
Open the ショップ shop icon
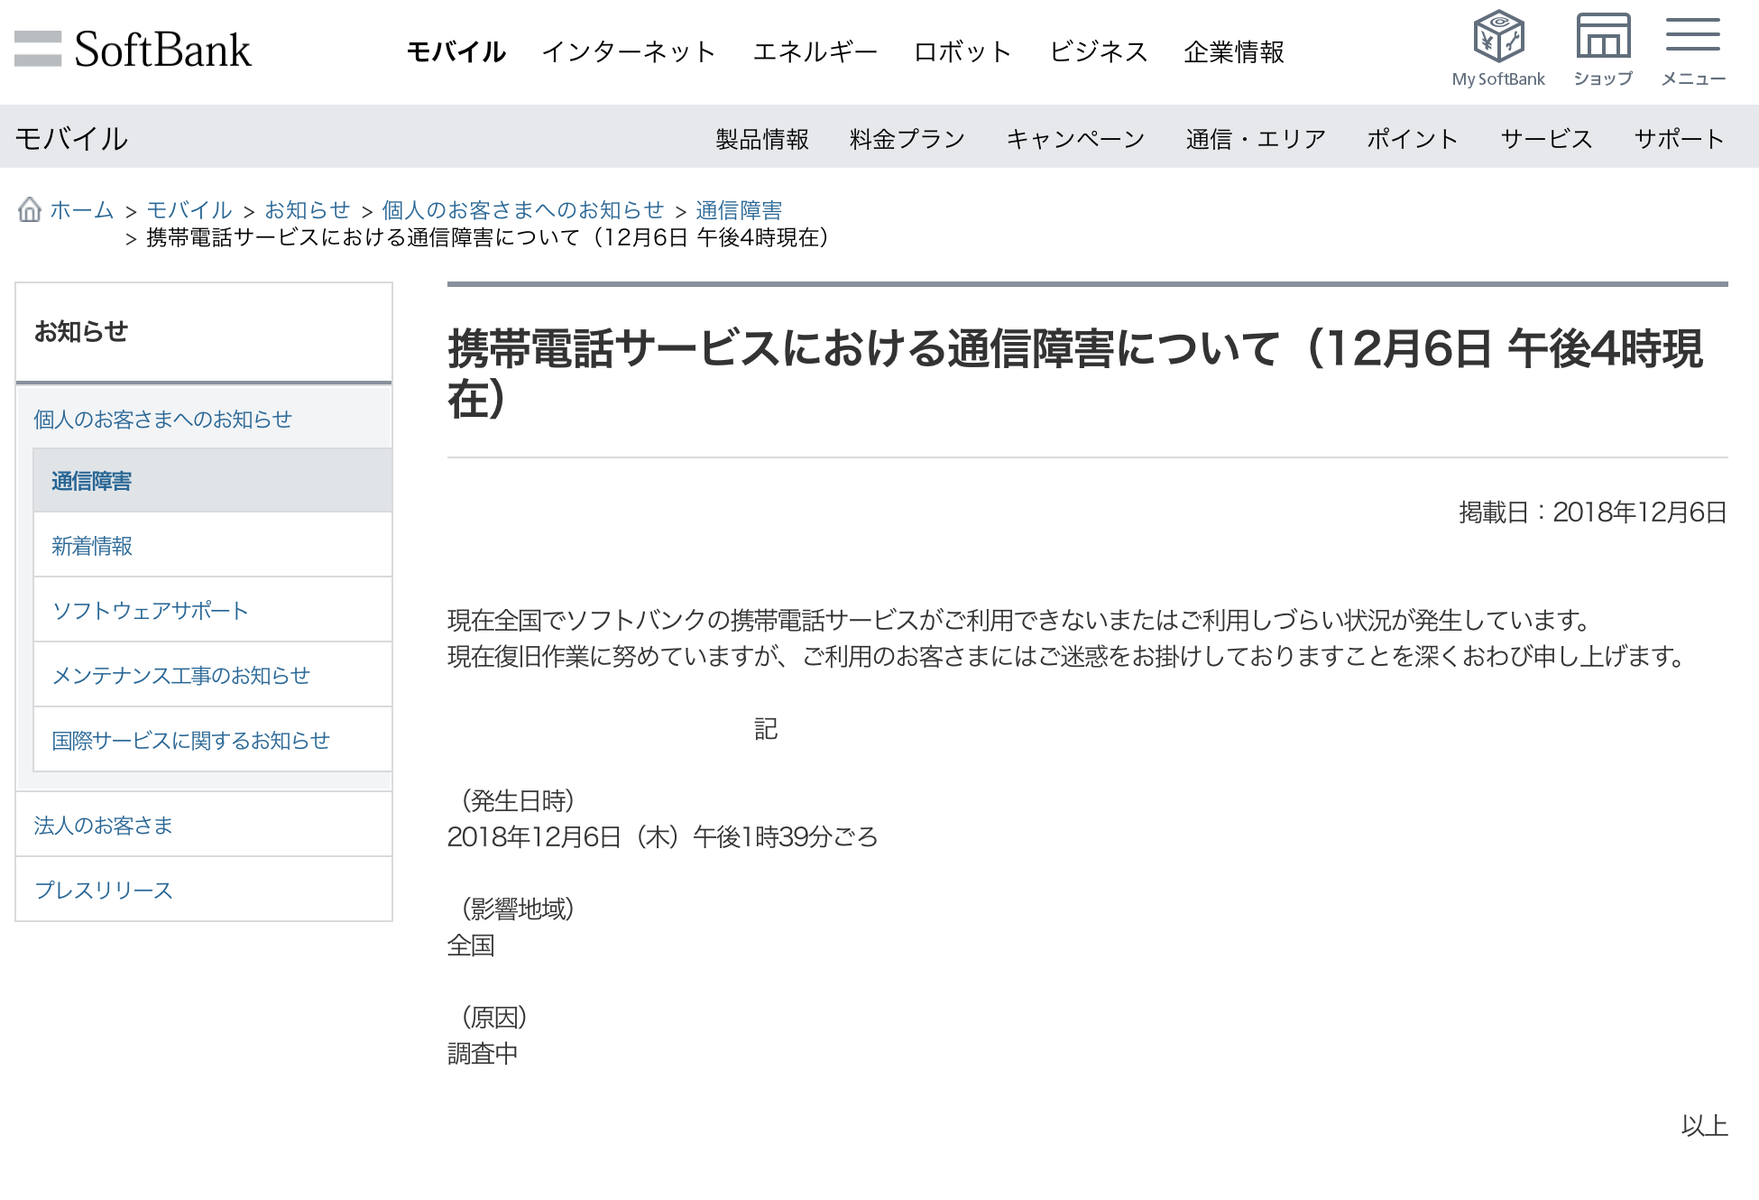click(x=1603, y=48)
